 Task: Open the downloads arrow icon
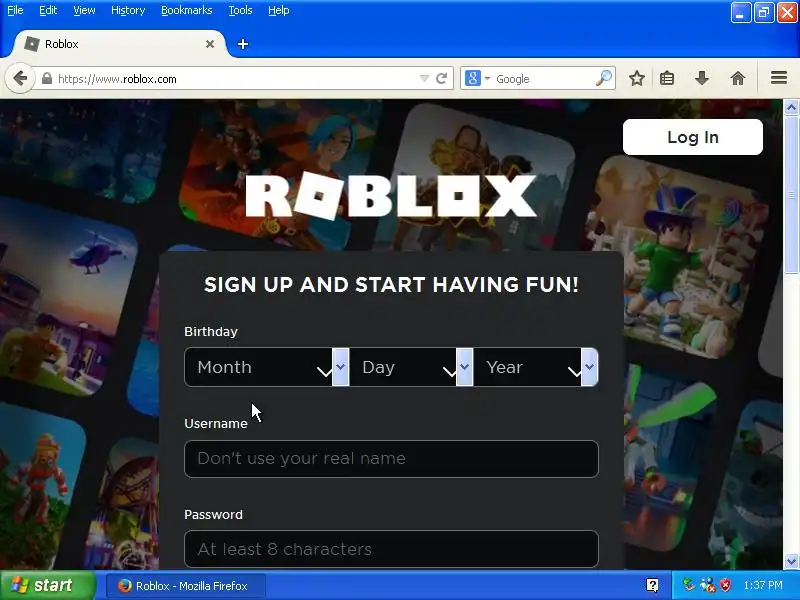click(702, 79)
